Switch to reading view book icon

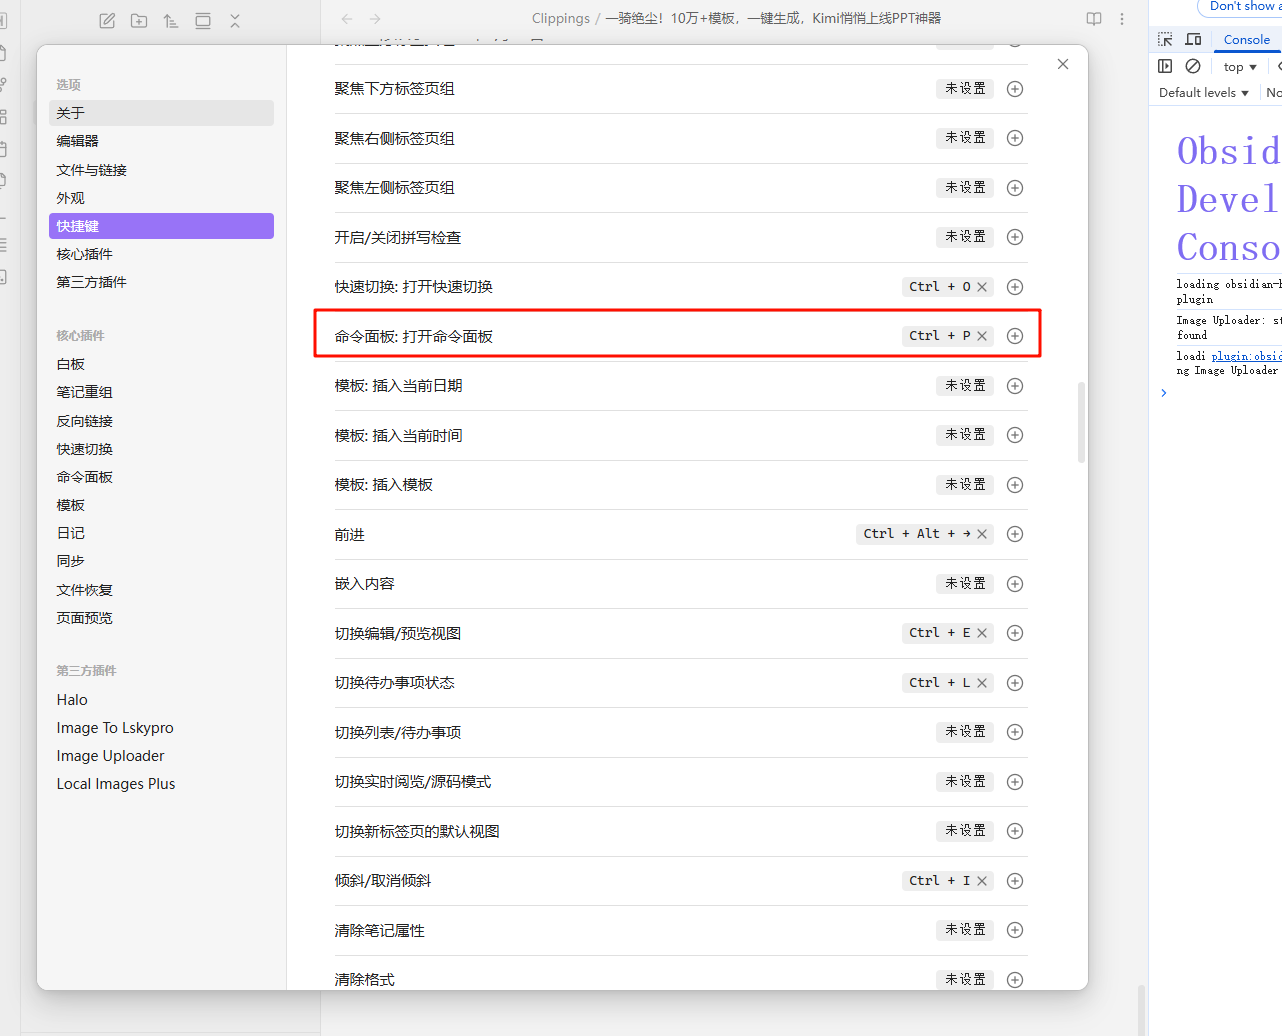coord(1094,19)
